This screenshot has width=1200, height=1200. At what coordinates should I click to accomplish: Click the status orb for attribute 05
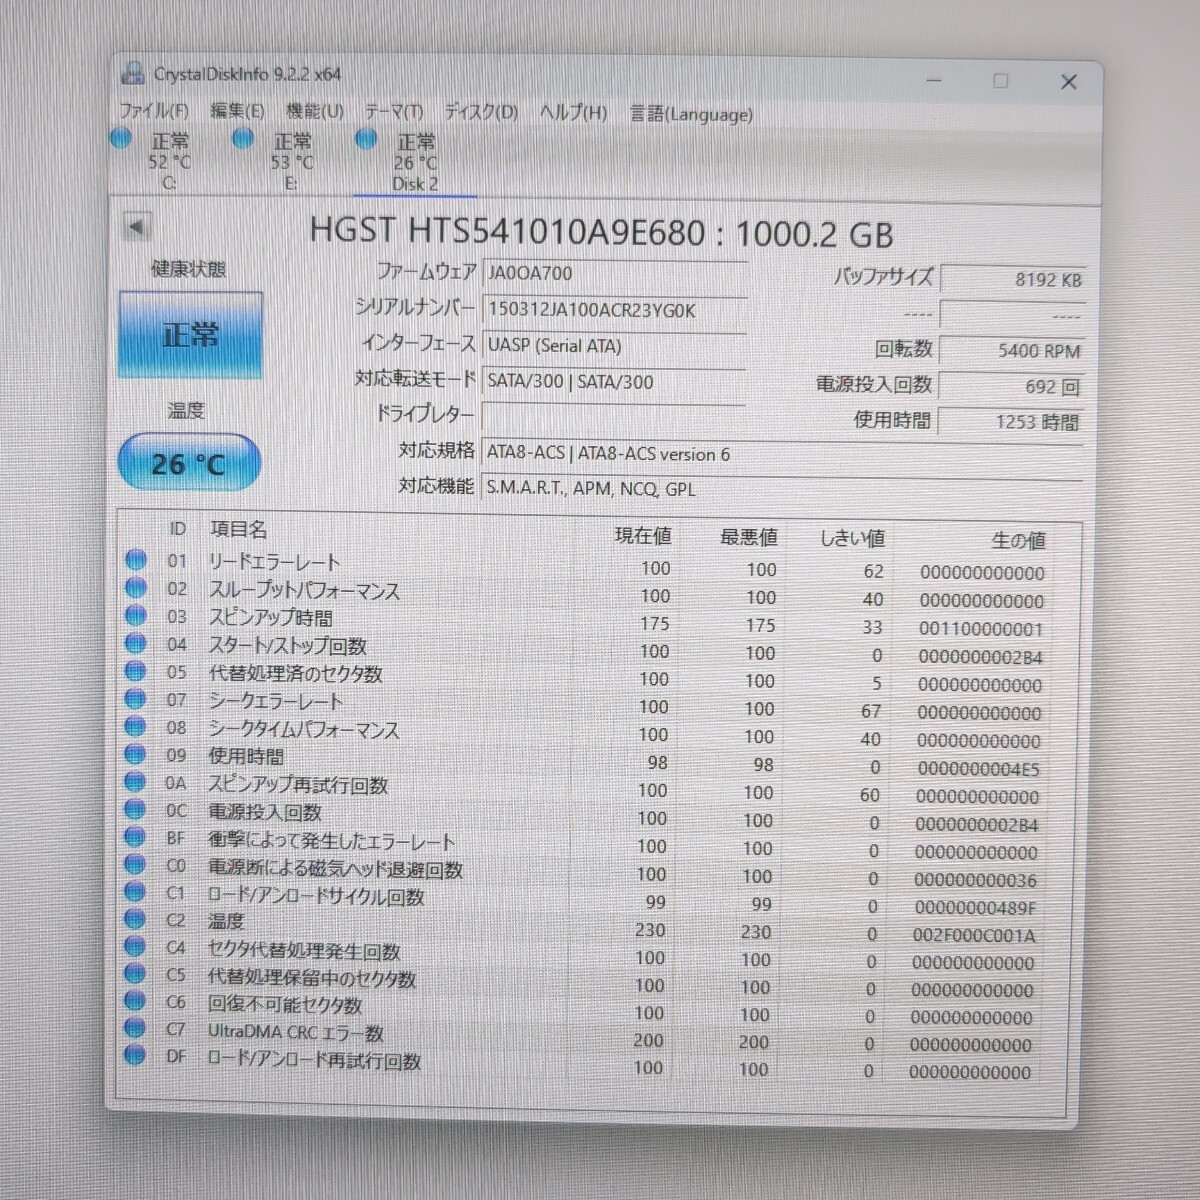[x=135, y=672]
